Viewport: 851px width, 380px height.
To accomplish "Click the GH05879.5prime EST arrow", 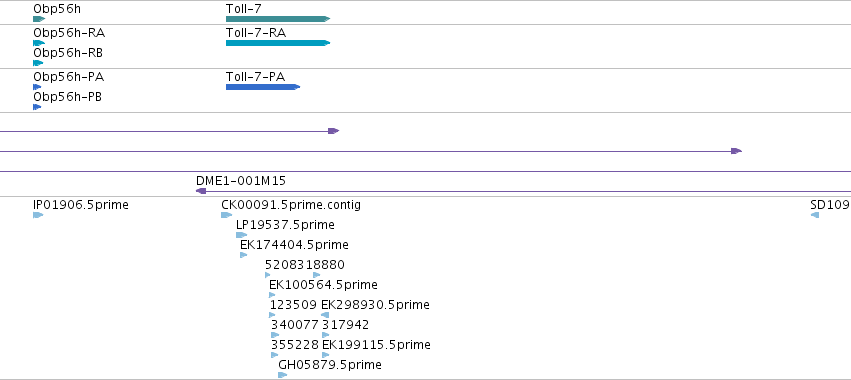I will click(x=283, y=375).
